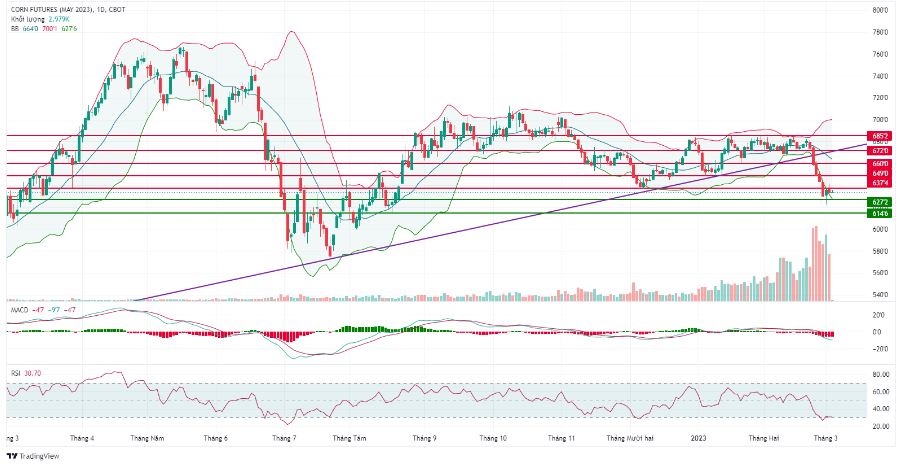
Task: Click the 800'0 price axis label
Action: coord(880,10)
